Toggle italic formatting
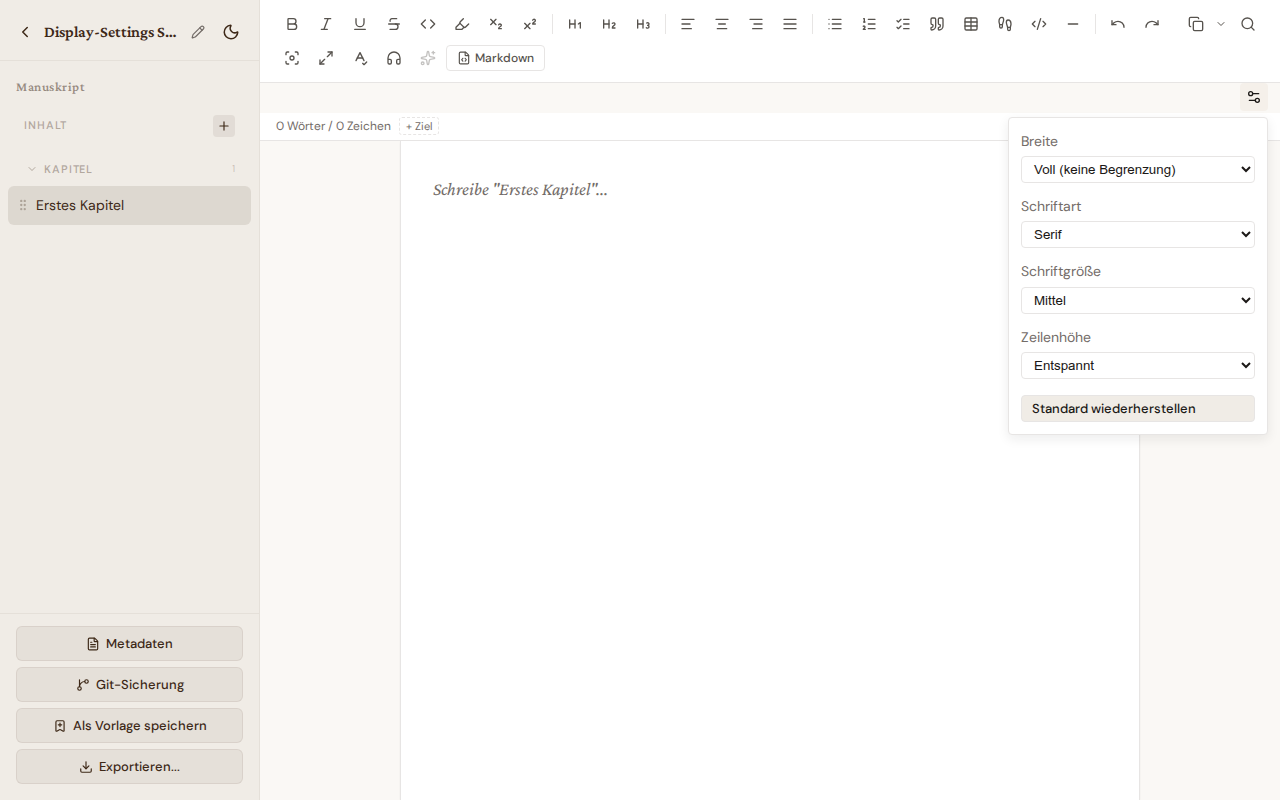The height and width of the screenshot is (800, 1280). (326, 24)
